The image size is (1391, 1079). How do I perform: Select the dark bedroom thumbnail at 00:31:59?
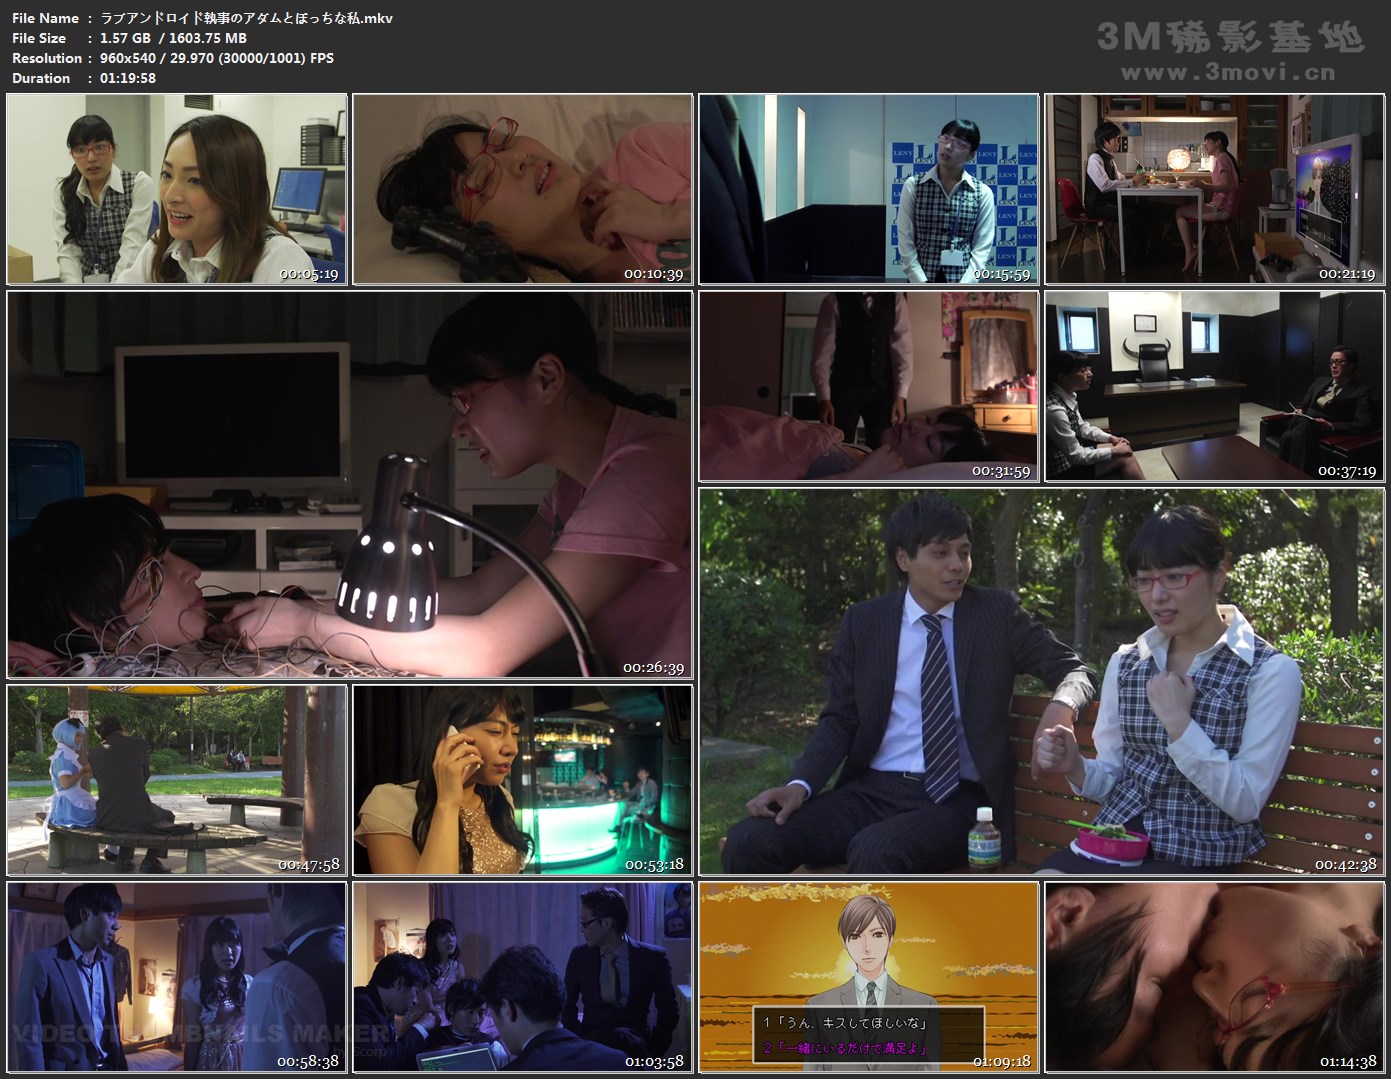866,385
